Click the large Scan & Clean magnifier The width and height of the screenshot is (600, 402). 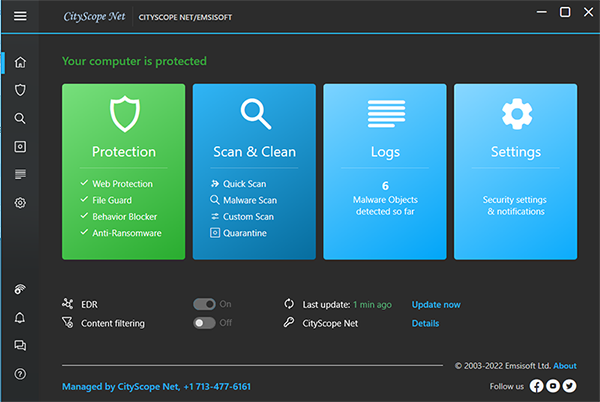click(x=256, y=114)
